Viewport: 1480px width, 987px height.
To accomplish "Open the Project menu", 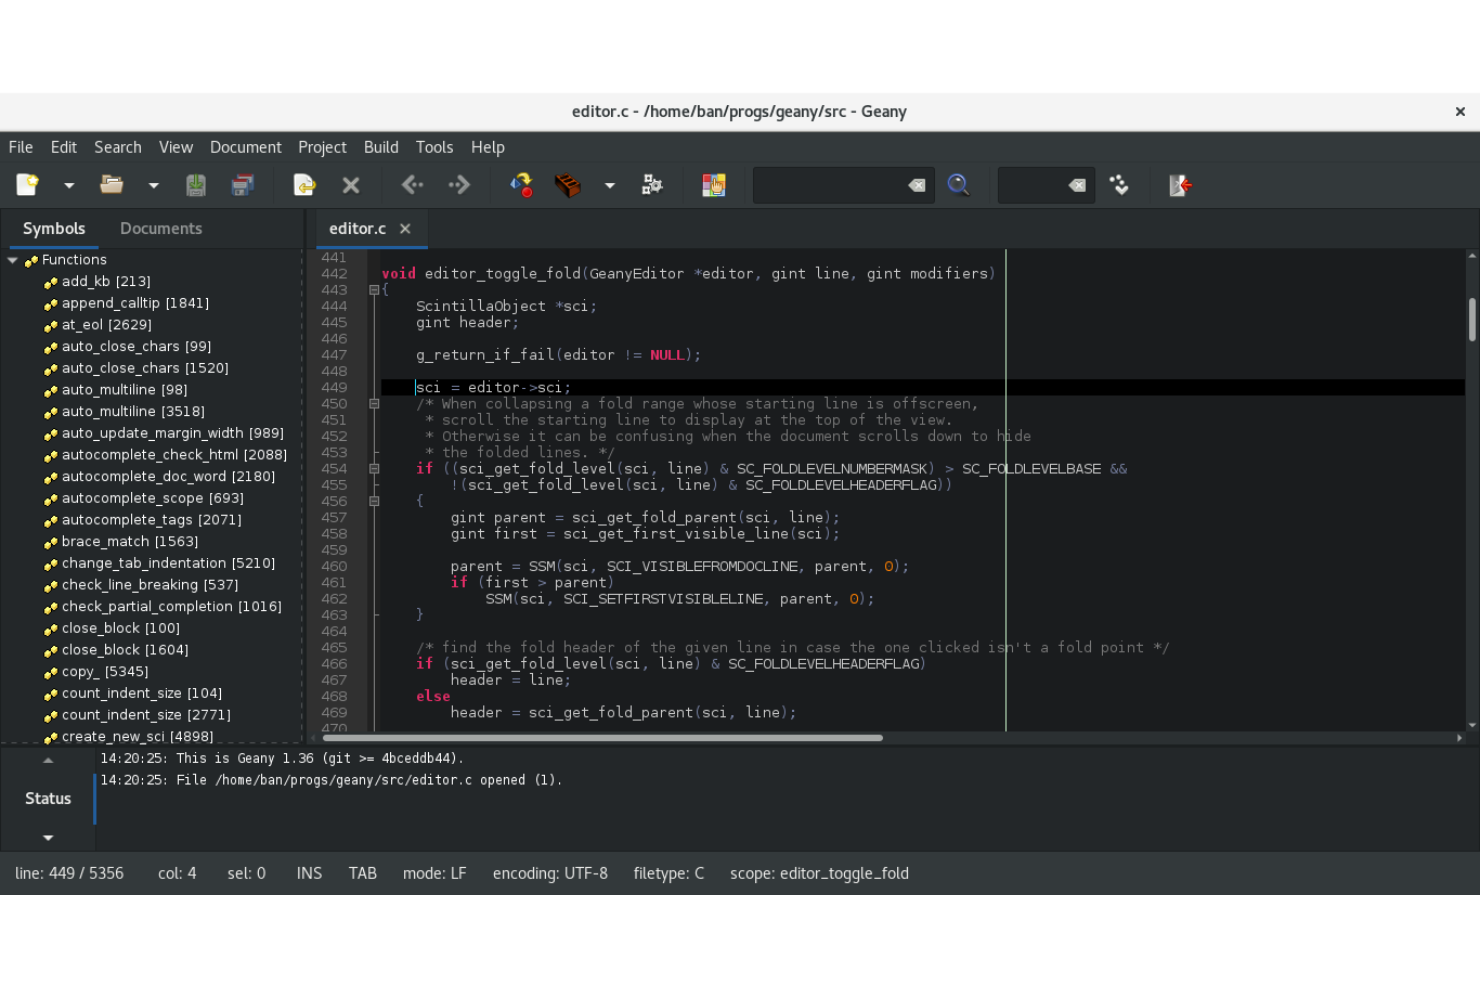I will [x=322, y=147].
